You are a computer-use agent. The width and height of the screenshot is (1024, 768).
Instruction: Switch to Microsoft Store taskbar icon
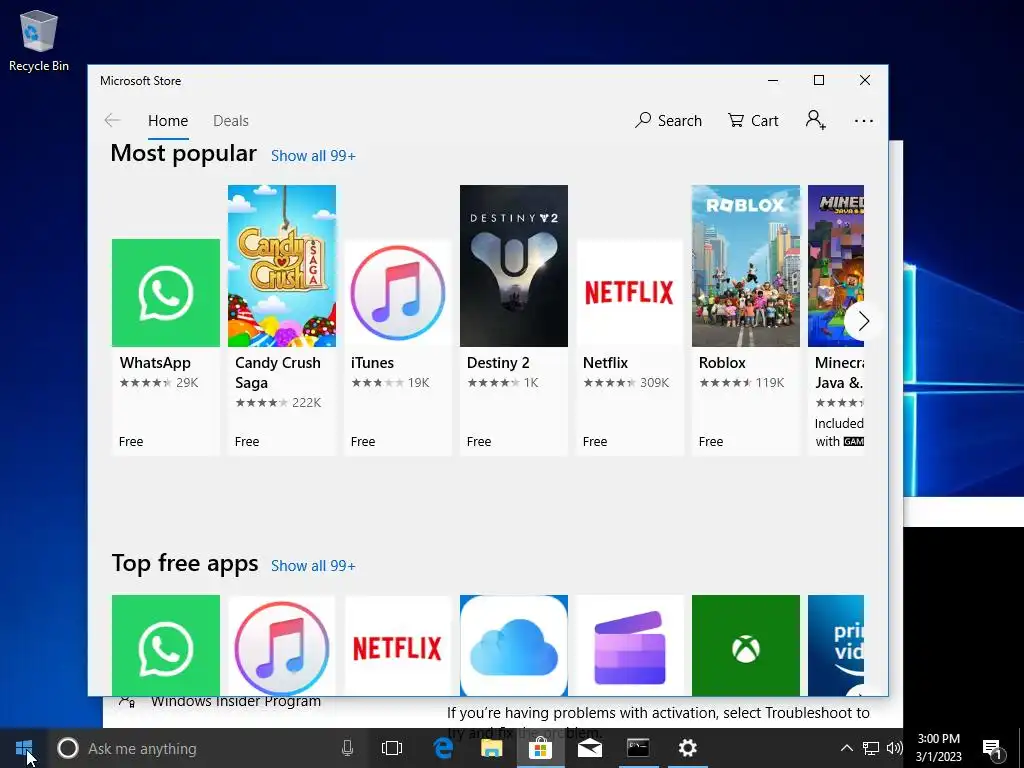click(x=541, y=748)
